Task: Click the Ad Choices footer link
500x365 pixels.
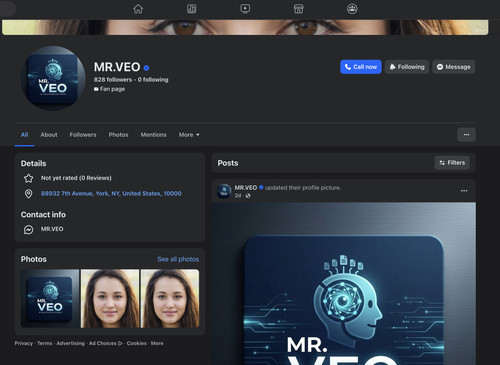Action: [105, 343]
